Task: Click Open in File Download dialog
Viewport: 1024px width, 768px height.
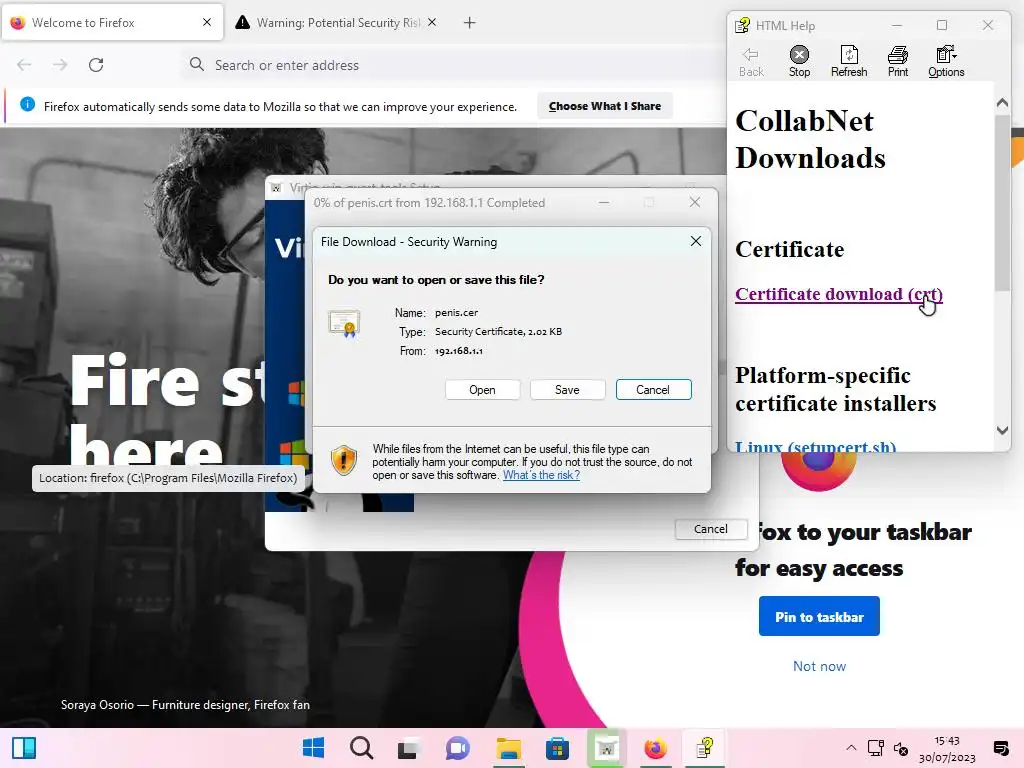Action: pos(483,390)
